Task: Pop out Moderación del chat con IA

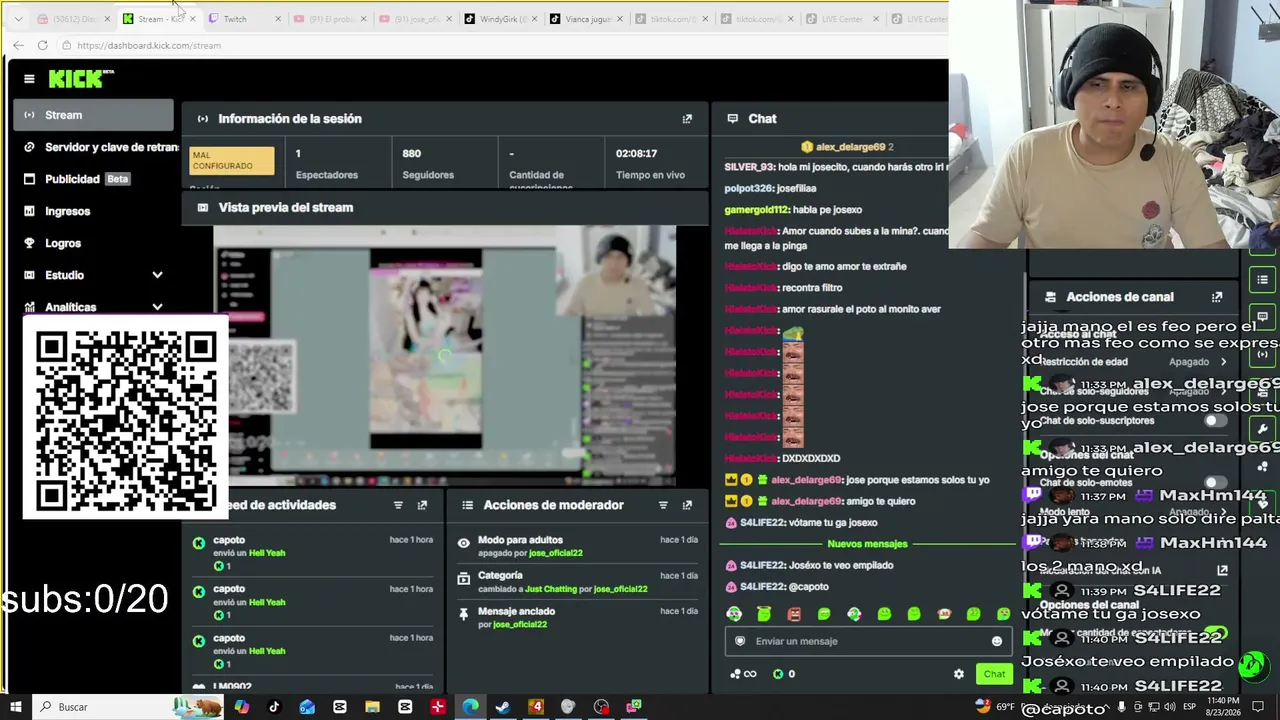Action: tap(1222, 570)
